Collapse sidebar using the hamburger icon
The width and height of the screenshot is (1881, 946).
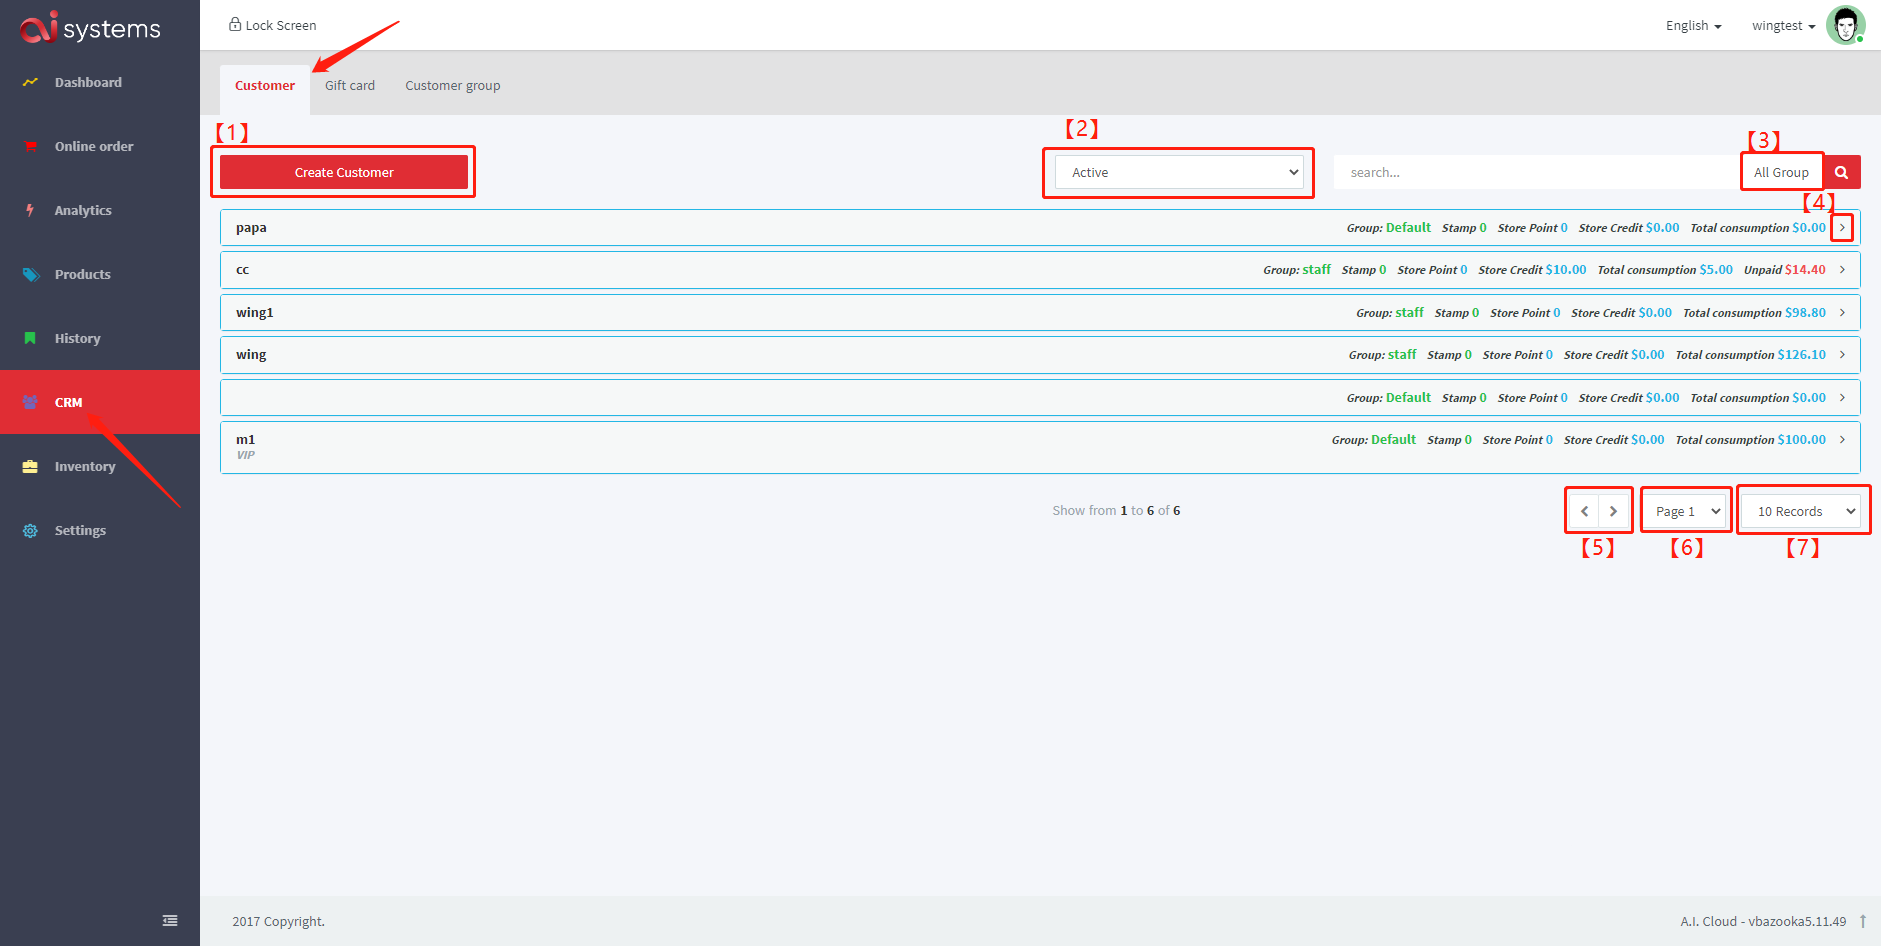(x=170, y=920)
